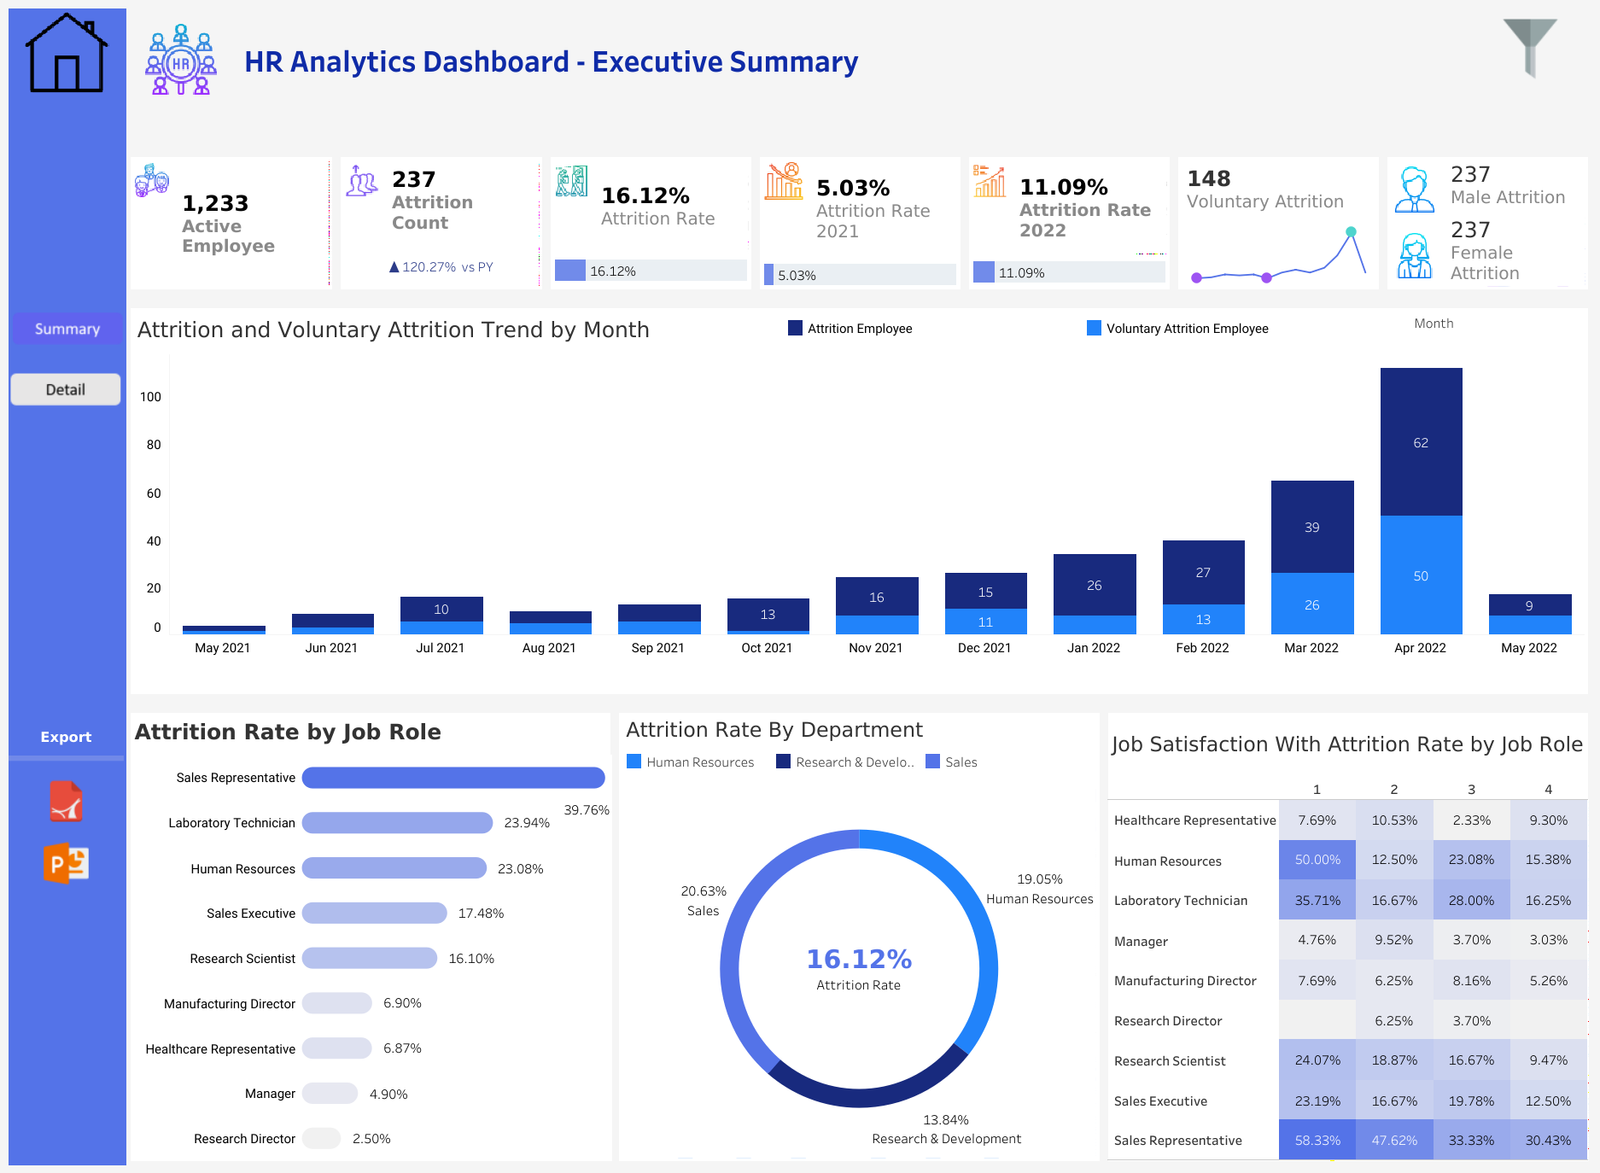Toggle Human Resources in the department legend
Screen dimensions: 1600x1173
pyautogui.click(x=690, y=761)
